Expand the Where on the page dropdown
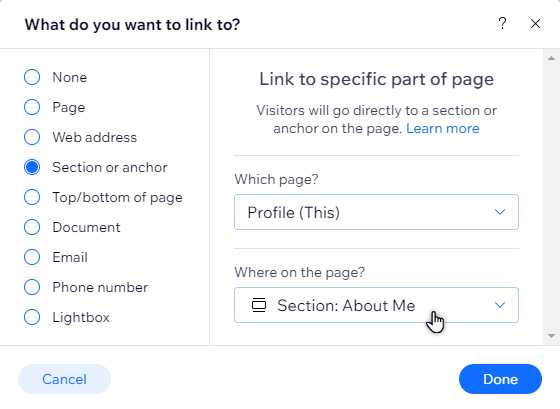560x409 pixels. pyautogui.click(x=376, y=305)
